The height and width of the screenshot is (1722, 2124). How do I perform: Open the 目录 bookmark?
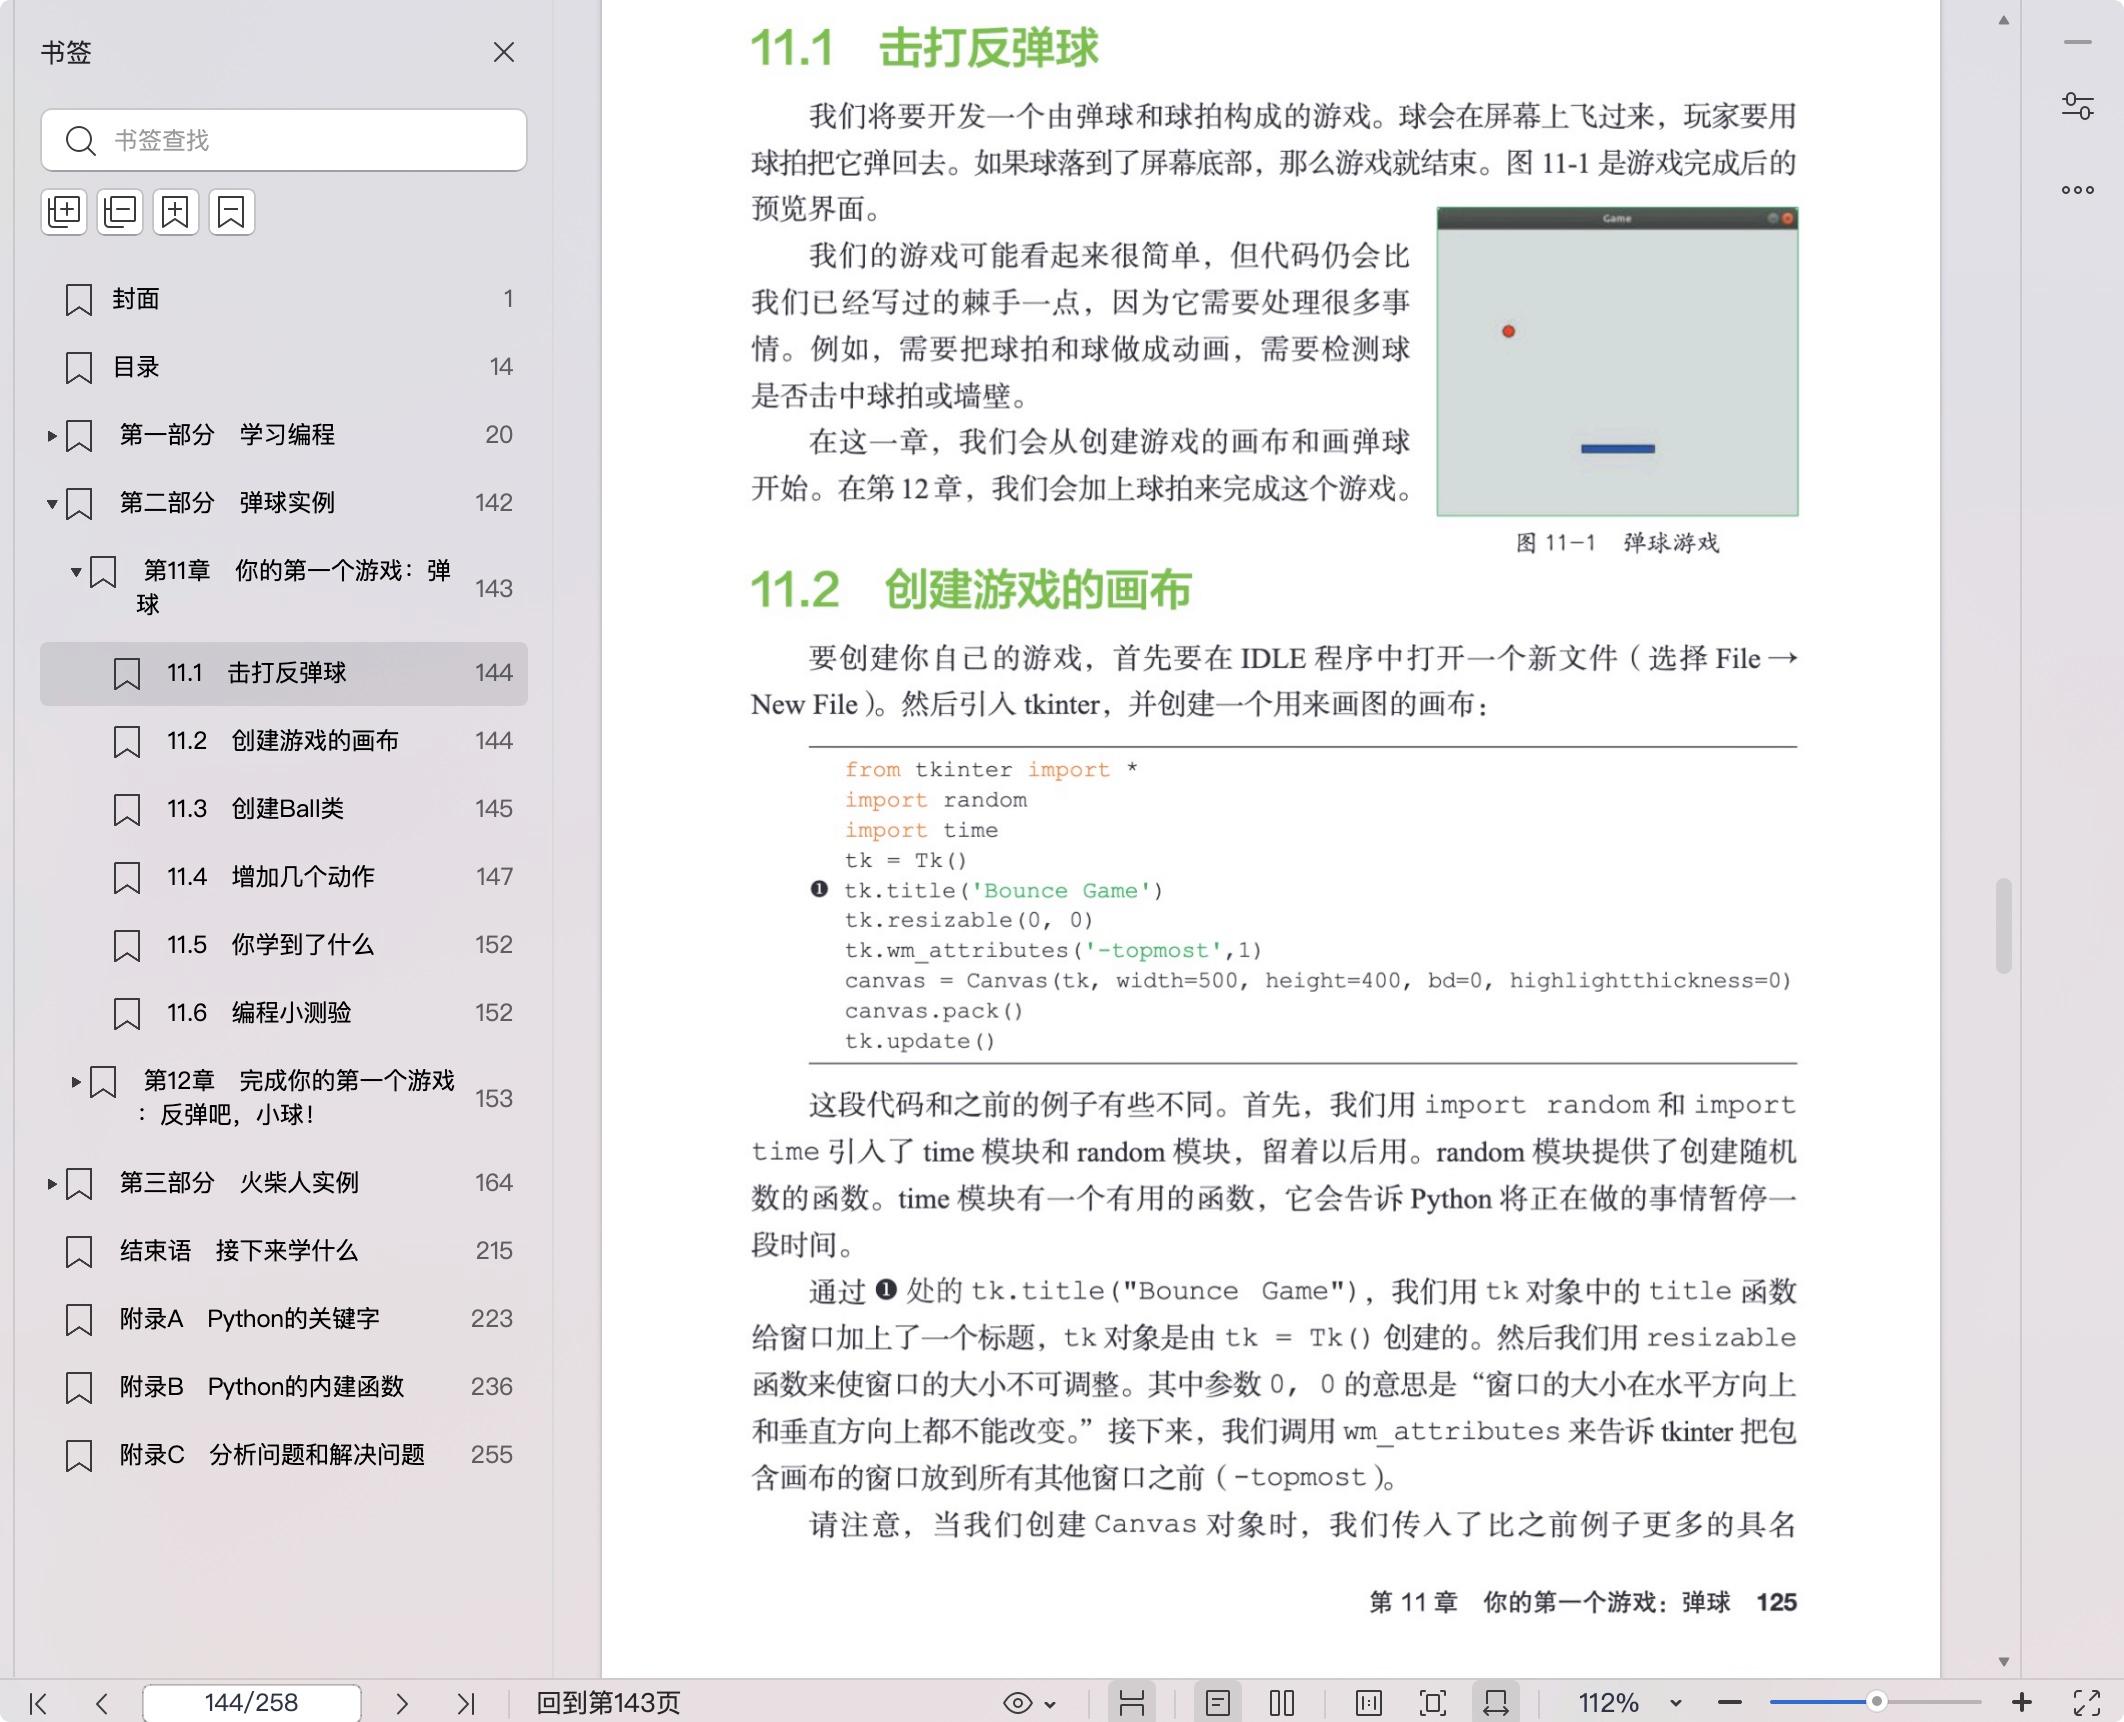point(284,367)
